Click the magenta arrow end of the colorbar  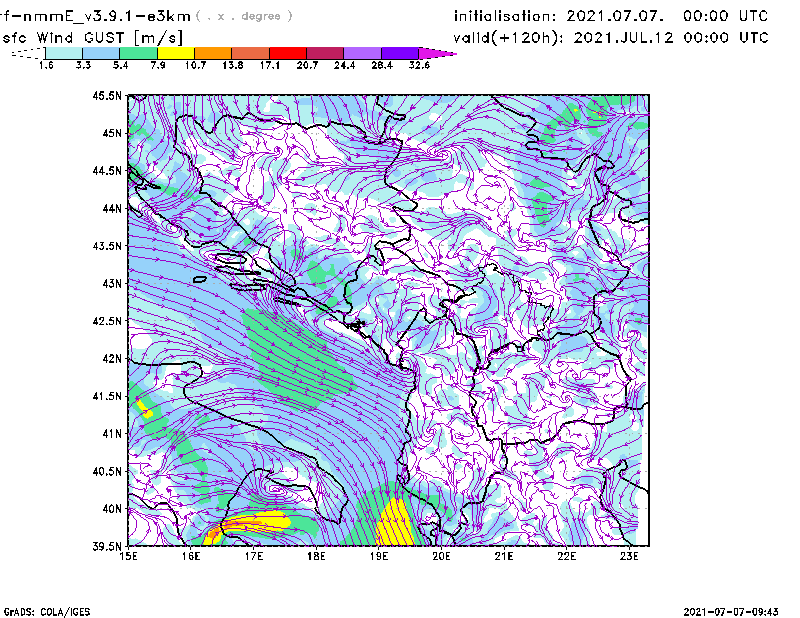click(437, 53)
